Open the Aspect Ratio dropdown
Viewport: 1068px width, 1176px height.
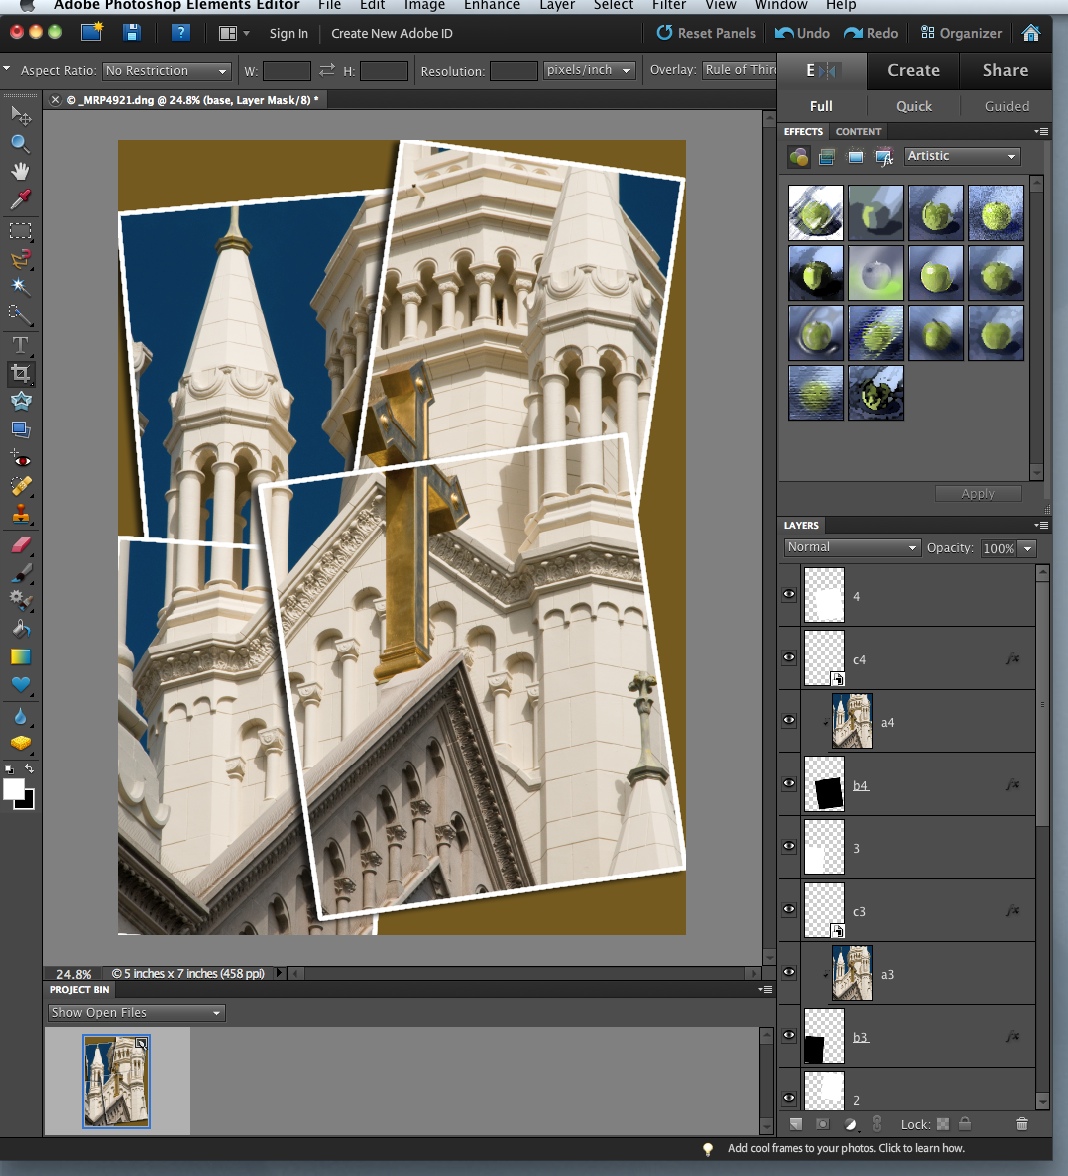167,71
